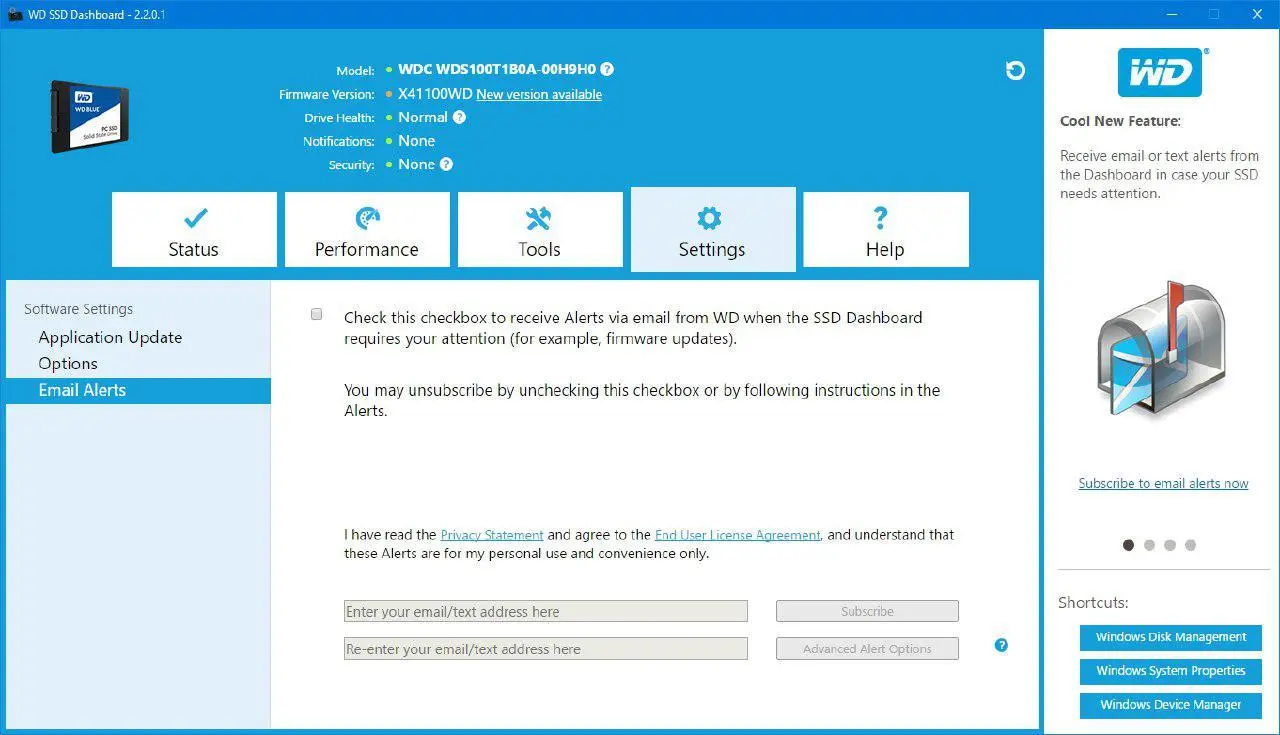Click the WD Blue SSD drive image
This screenshot has width=1280, height=735.
click(x=90, y=116)
